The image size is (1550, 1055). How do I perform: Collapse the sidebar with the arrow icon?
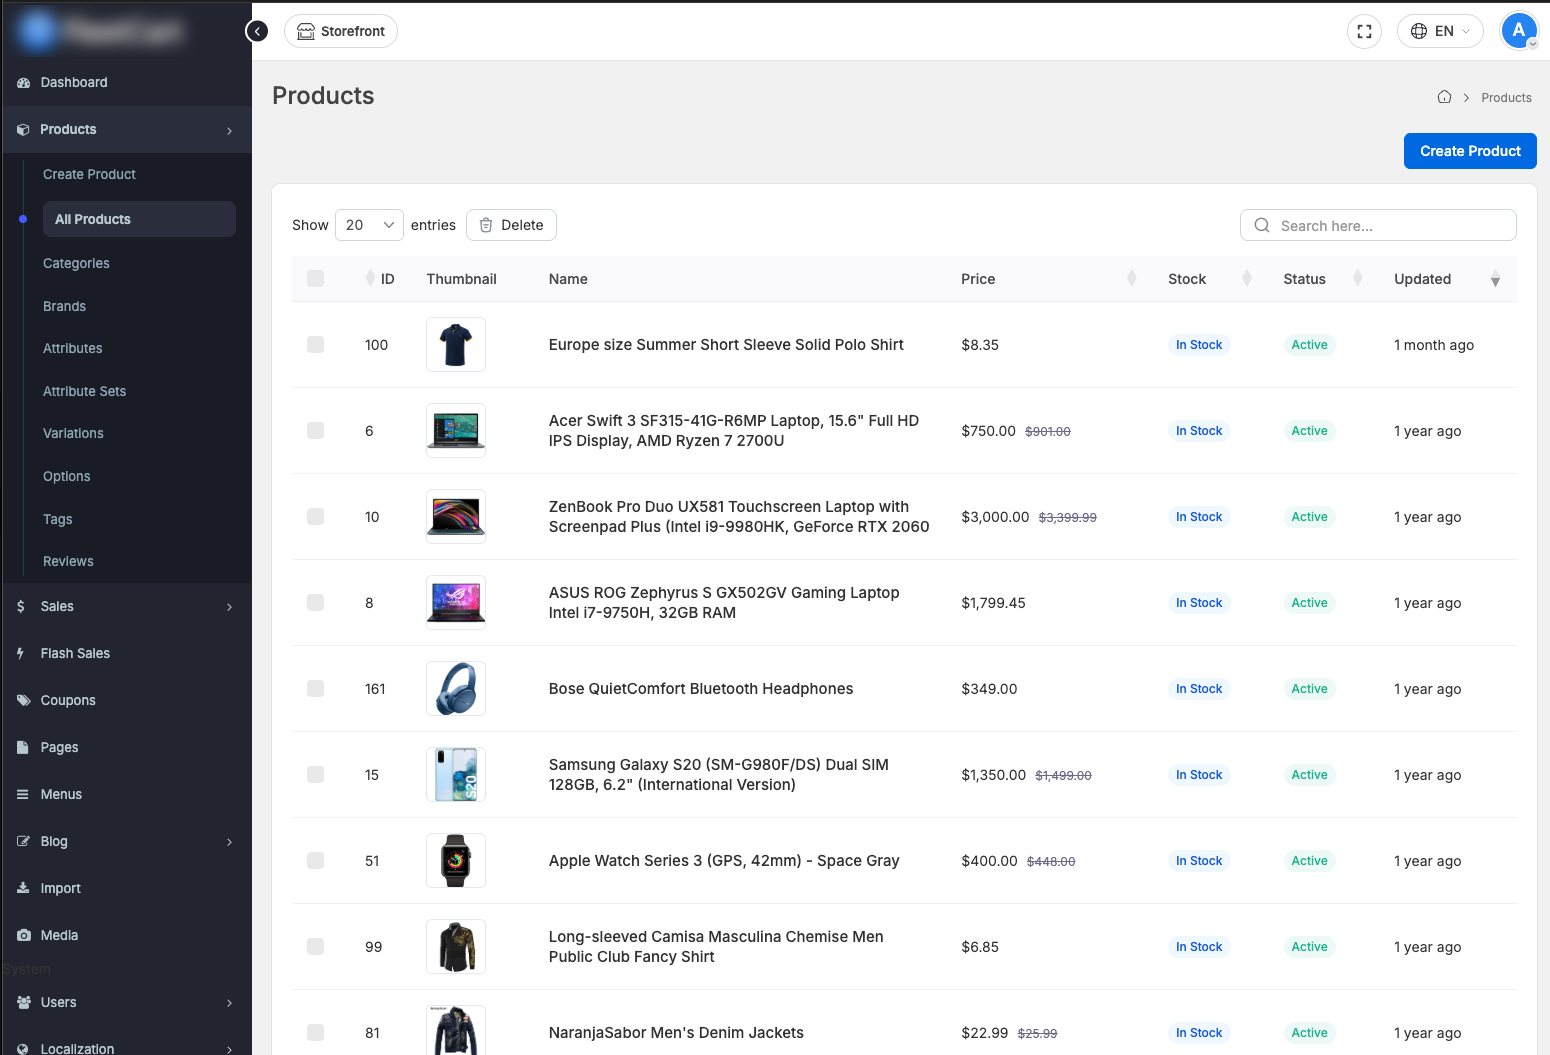(257, 31)
